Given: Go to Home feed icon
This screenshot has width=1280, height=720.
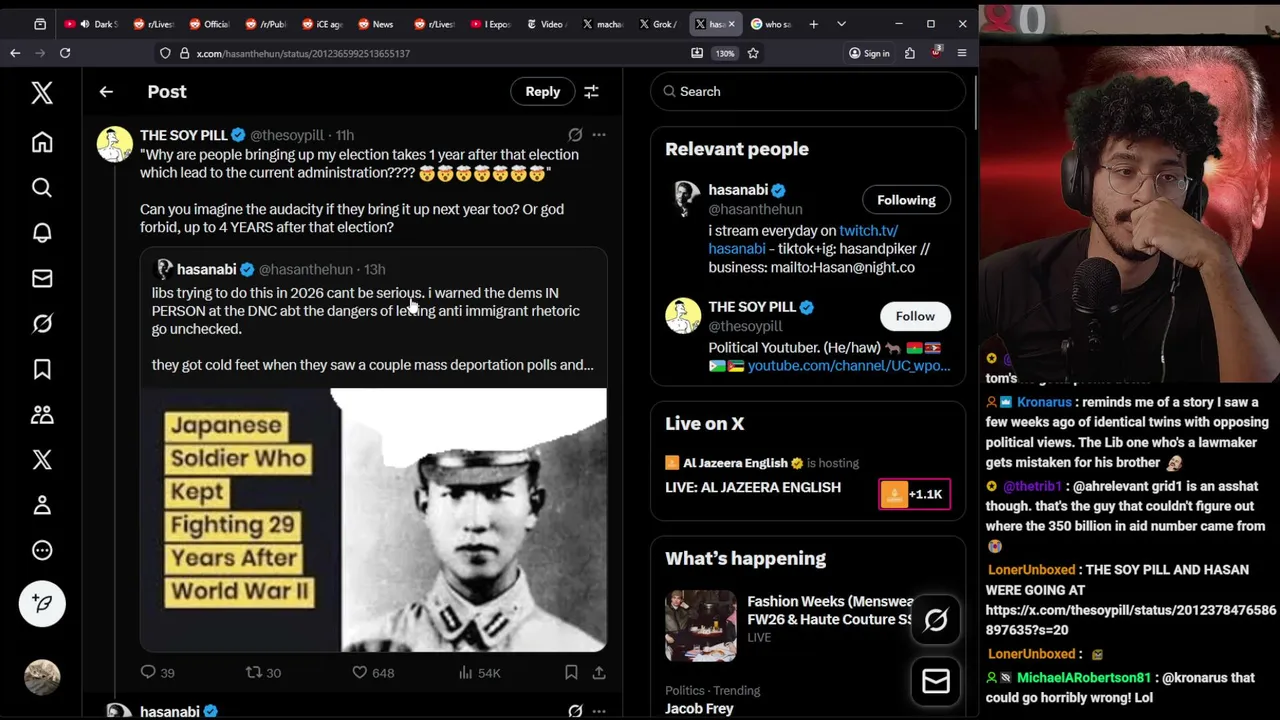Looking at the screenshot, I should (42, 142).
